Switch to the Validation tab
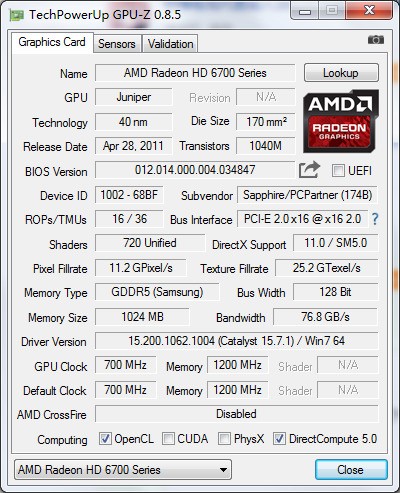 coord(170,44)
